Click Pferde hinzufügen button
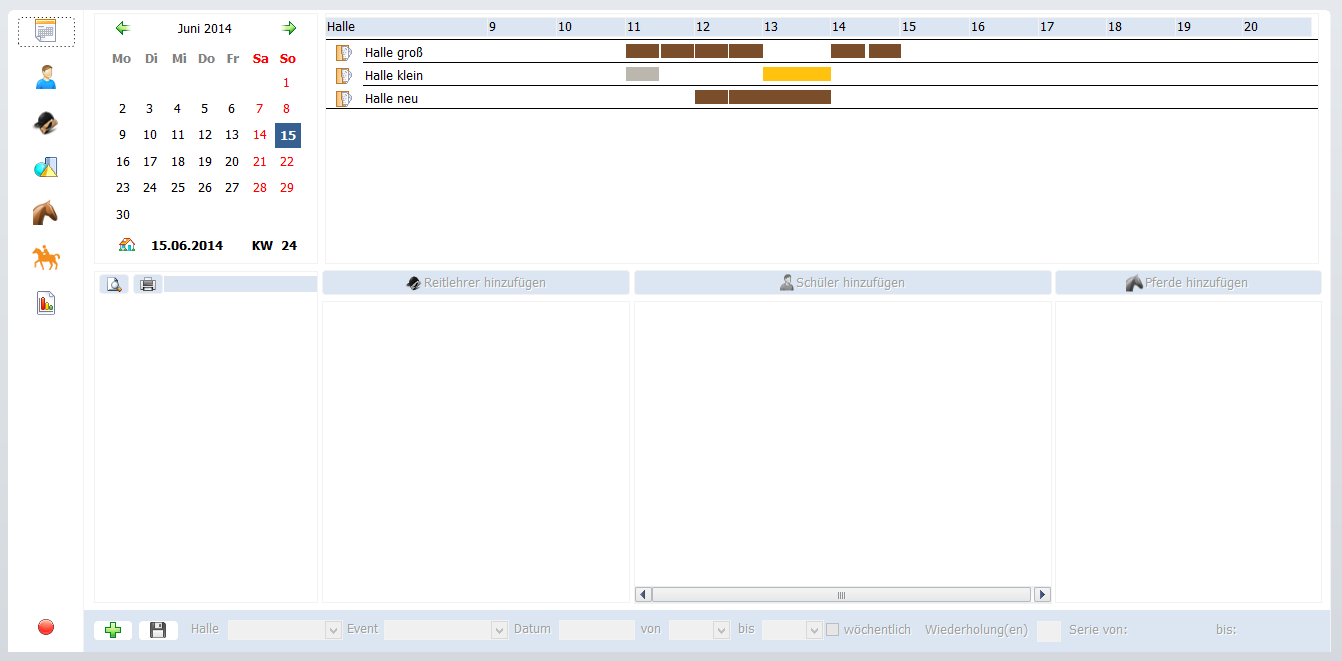 [1188, 283]
